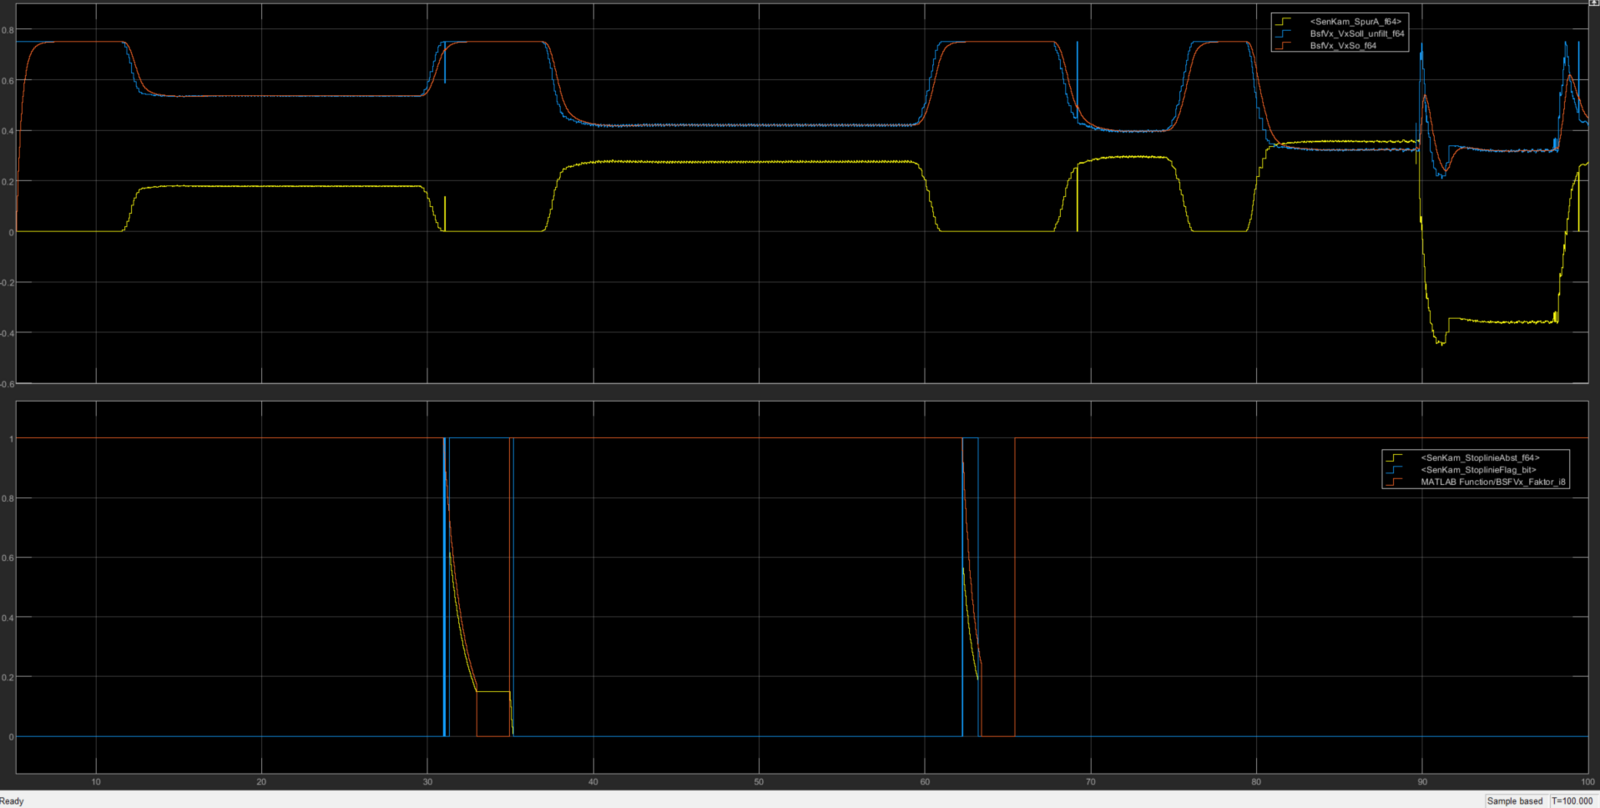1600x808 pixels.
Task: Toggle BsfVx_VxSoll_unfilt_f64 signal in top legend
Action: pyautogui.click(x=1356, y=33)
